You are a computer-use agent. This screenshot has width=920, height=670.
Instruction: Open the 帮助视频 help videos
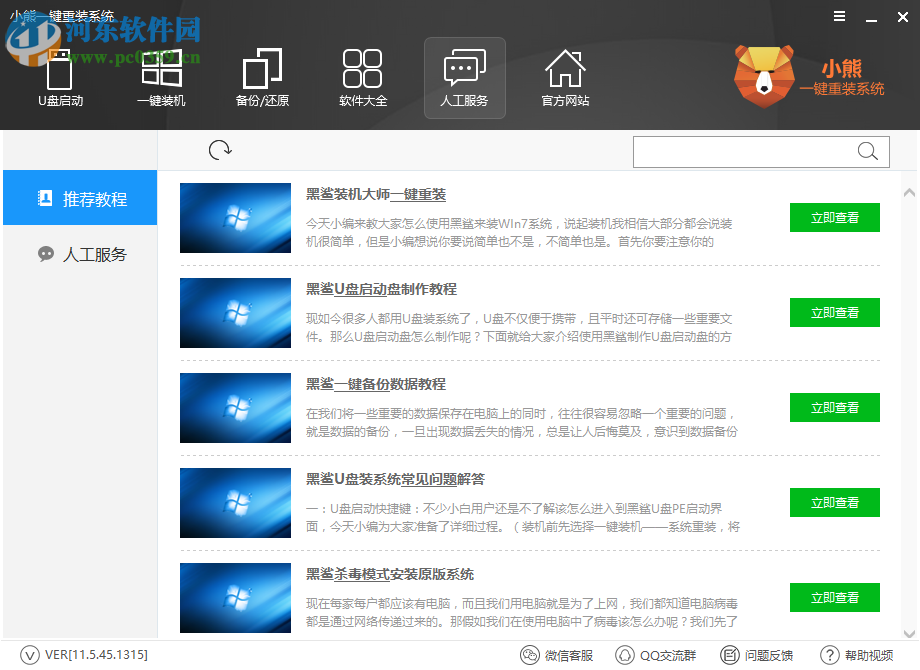[858, 654]
